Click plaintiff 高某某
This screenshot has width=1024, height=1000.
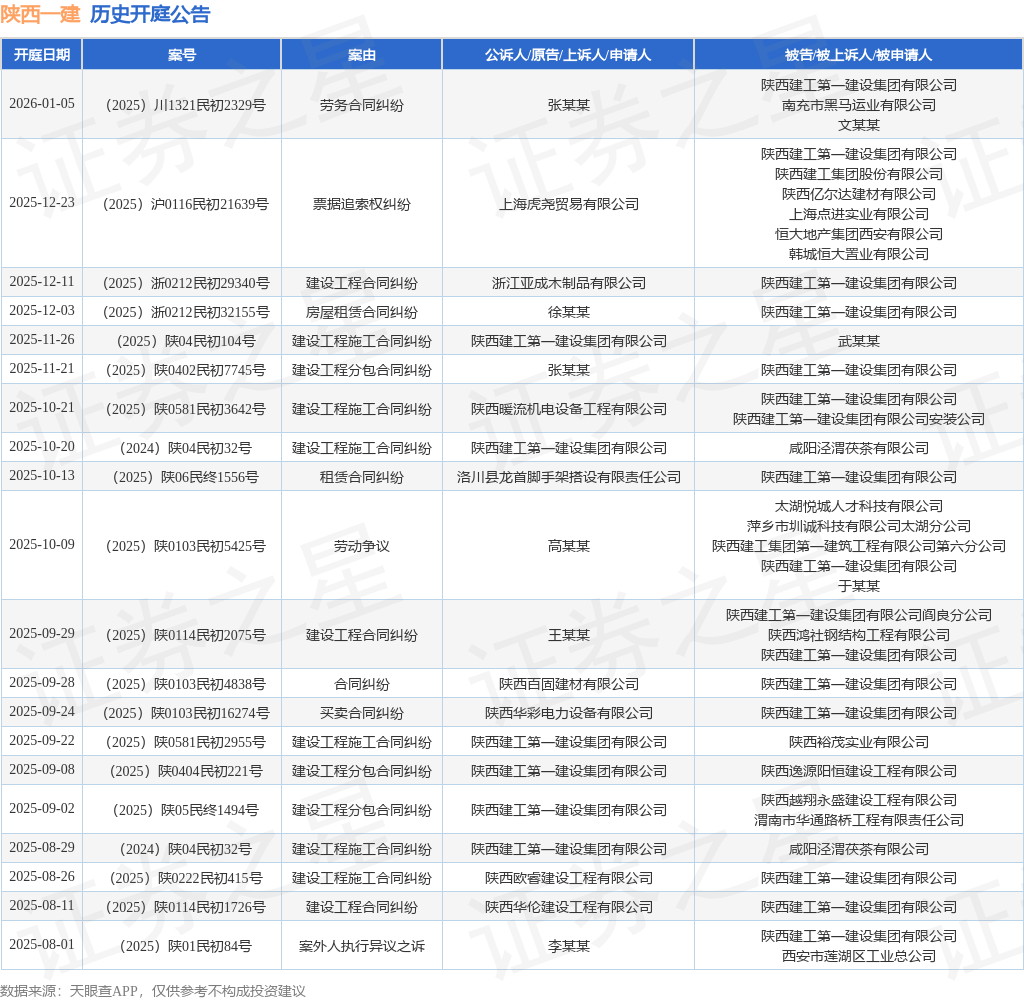(x=569, y=546)
